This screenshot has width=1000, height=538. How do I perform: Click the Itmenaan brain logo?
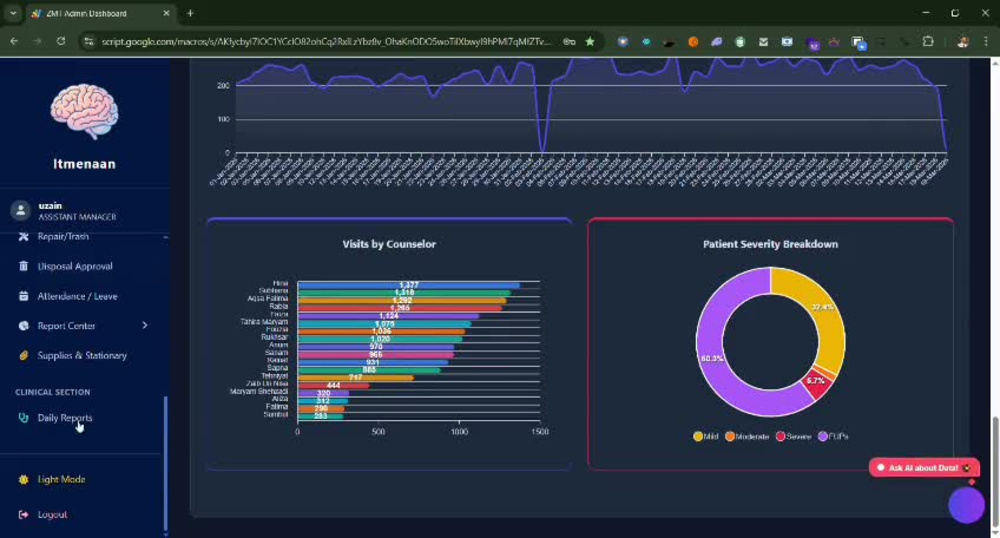pos(84,112)
